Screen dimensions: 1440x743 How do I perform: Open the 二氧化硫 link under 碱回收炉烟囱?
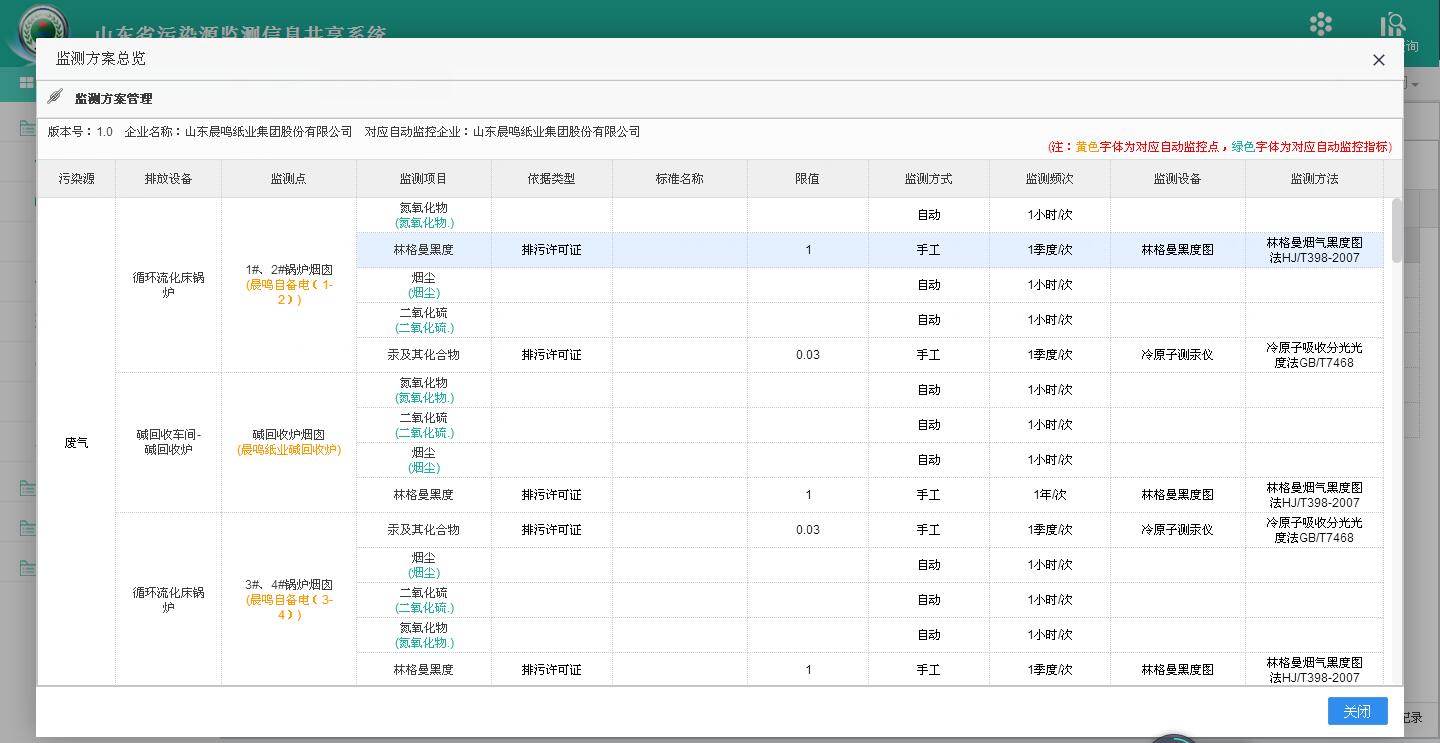pos(423,432)
